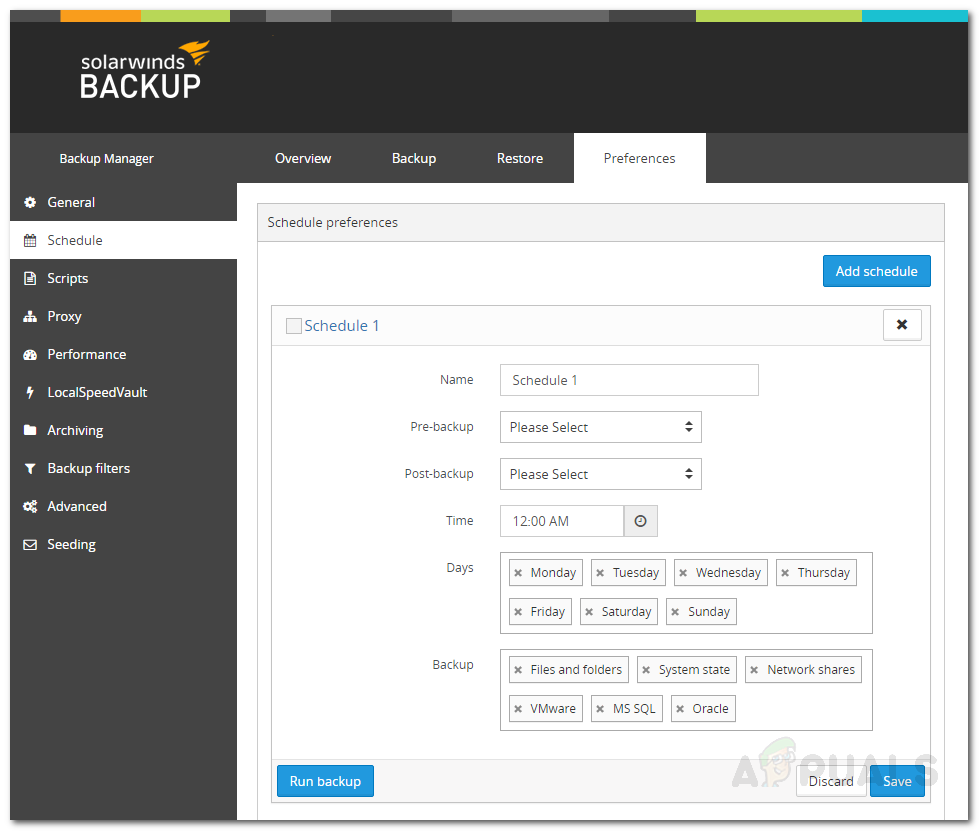This screenshot has width=979, height=831.
Task: Click the Run backup button
Action: pyautogui.click(x=325, y=781)
